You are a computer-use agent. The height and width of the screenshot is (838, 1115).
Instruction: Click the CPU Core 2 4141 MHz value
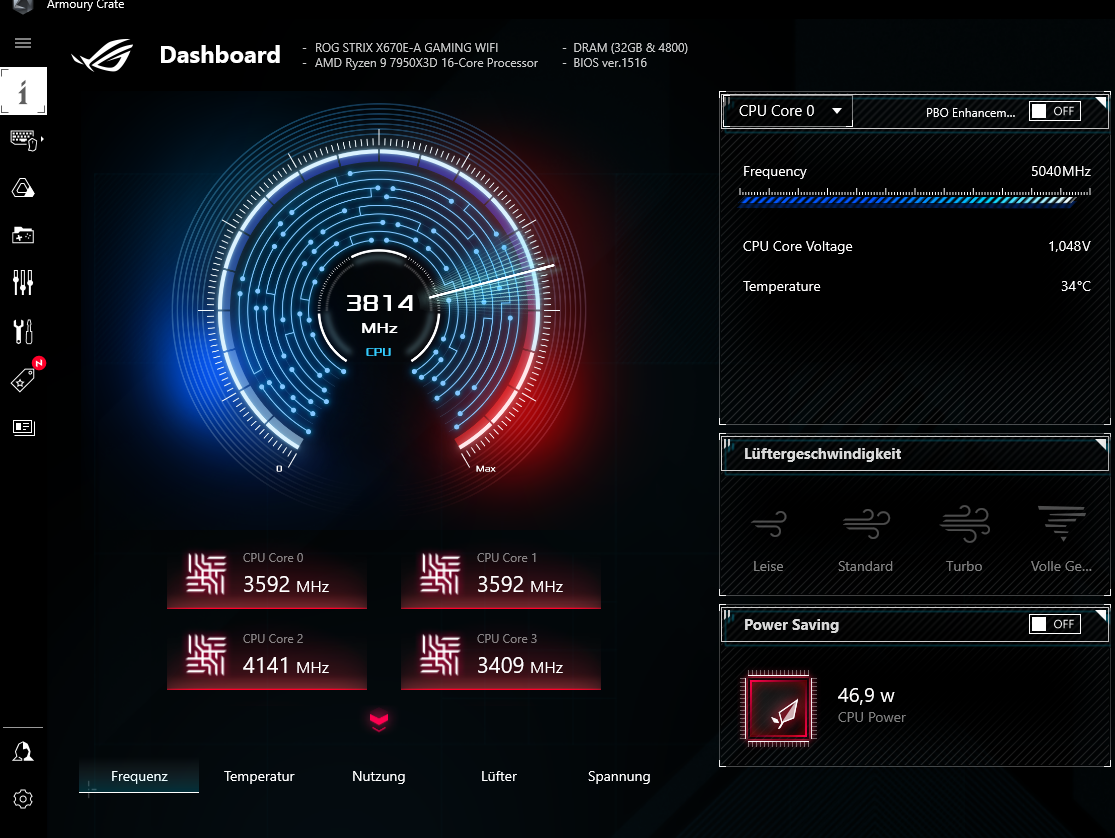[286, 666]
